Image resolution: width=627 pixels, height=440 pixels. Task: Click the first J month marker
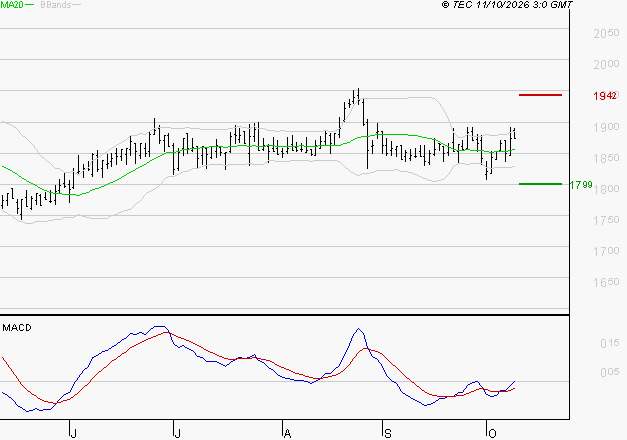[73, 433]
